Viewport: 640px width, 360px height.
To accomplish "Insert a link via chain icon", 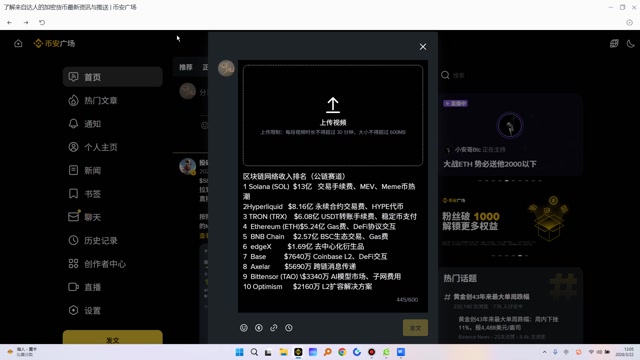I will [x=274, y=328].
